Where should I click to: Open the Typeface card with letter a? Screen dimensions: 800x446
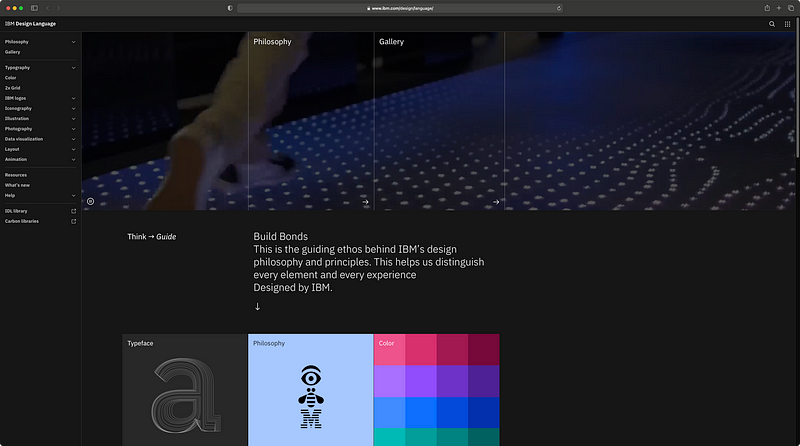[x=185, y=390]
